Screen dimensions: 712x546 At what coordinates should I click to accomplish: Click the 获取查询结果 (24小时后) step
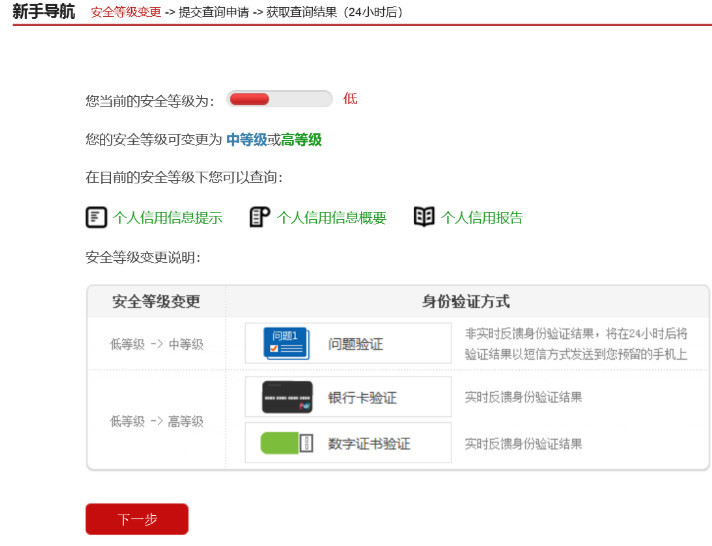point(335,12)
